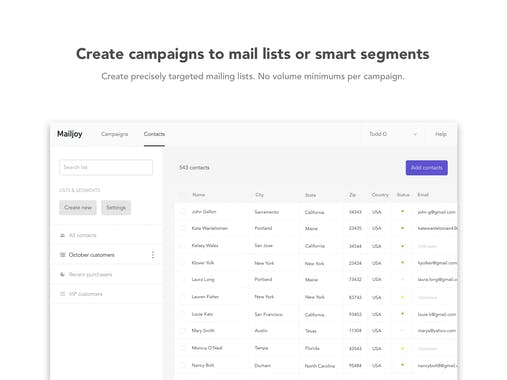Open the Recent purchasers segment
This screenshot has height=380, width=507.
click(x=106, y=274)
